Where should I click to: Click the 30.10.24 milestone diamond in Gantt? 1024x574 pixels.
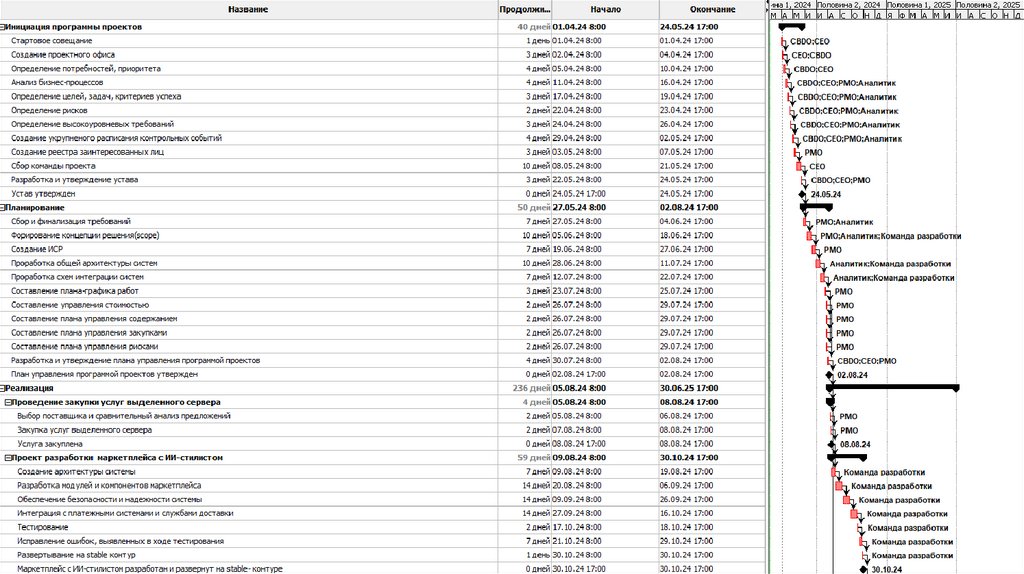[863, 570]
